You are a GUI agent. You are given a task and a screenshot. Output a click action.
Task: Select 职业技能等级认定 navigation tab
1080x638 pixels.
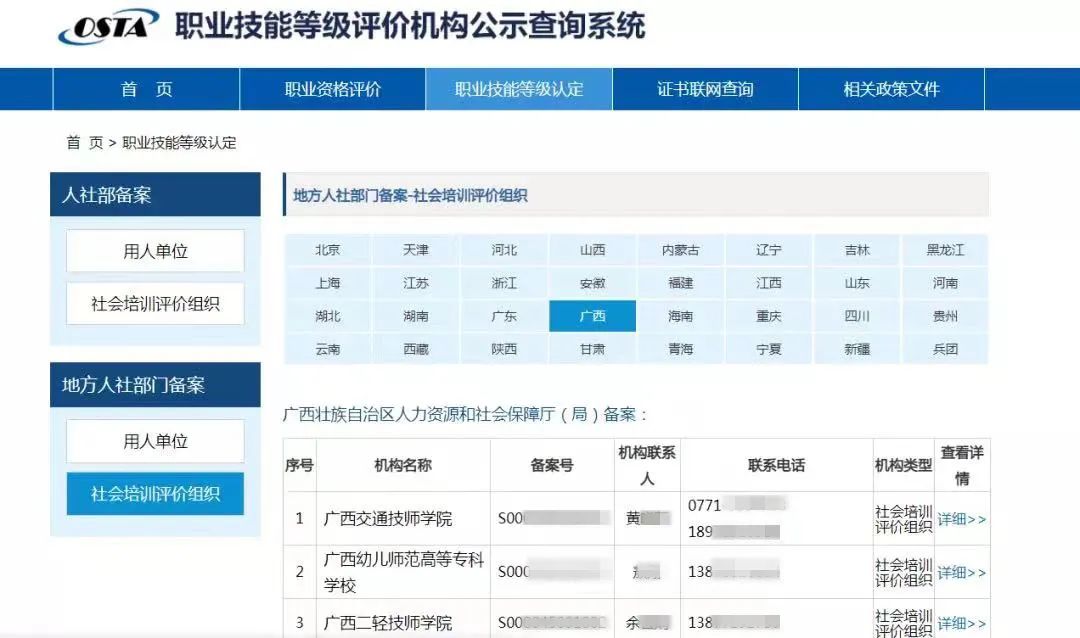tap(519, 89)
